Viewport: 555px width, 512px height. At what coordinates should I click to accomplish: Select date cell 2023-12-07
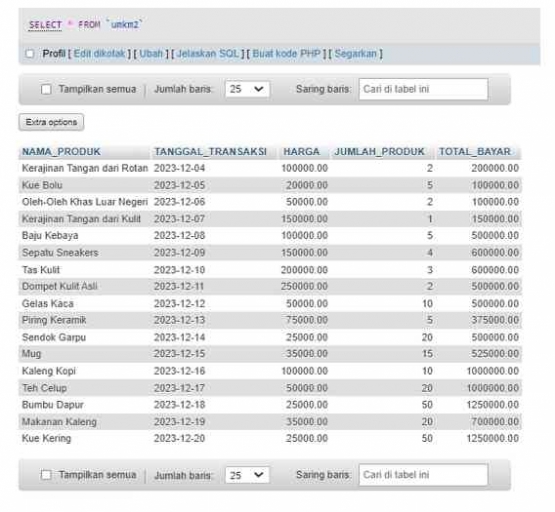coord(179,219)
